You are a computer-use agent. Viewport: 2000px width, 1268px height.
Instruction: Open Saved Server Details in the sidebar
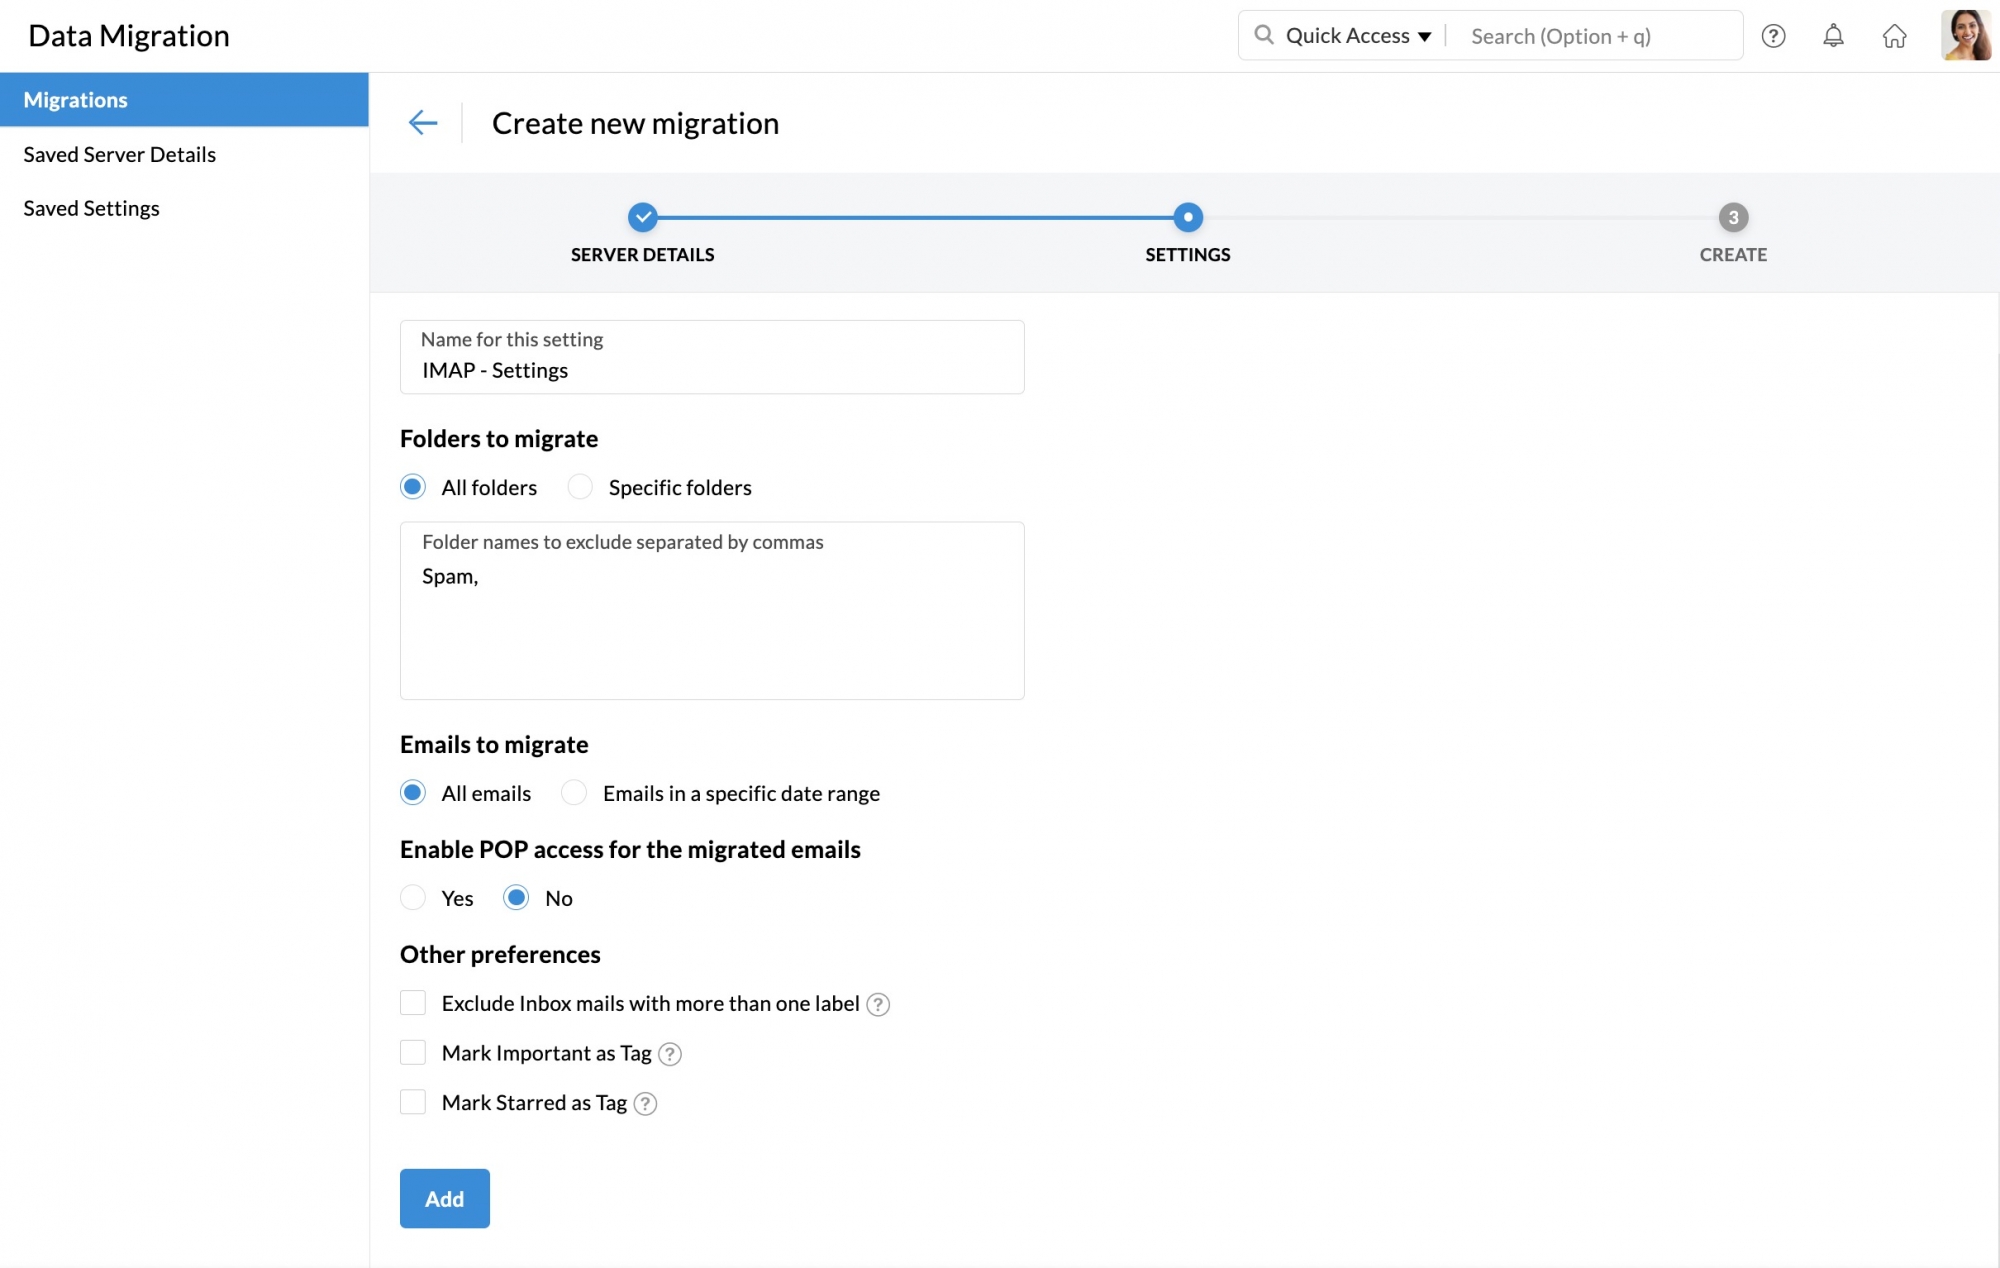coord(119,154)
